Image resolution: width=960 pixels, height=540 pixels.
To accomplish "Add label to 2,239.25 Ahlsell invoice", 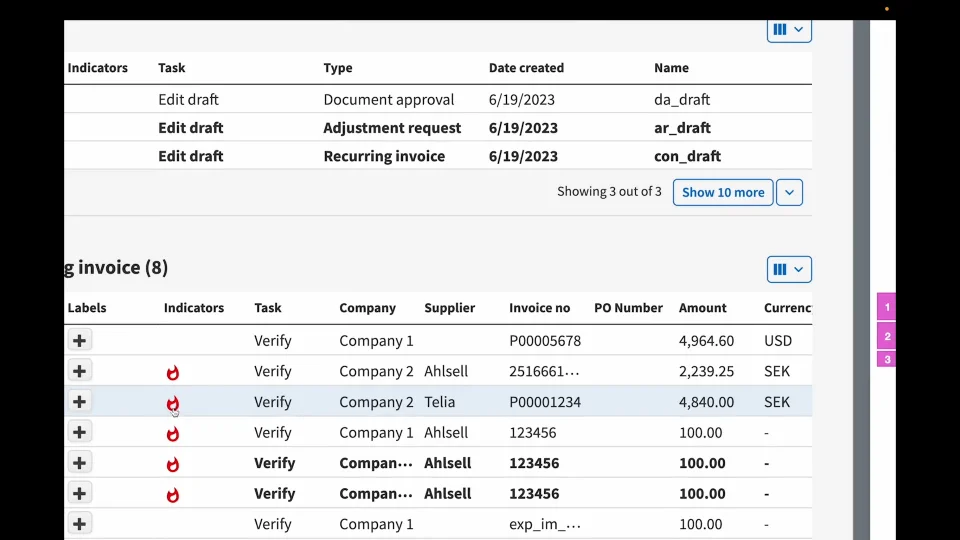I will pyautogui.click(x=79, y=371).
